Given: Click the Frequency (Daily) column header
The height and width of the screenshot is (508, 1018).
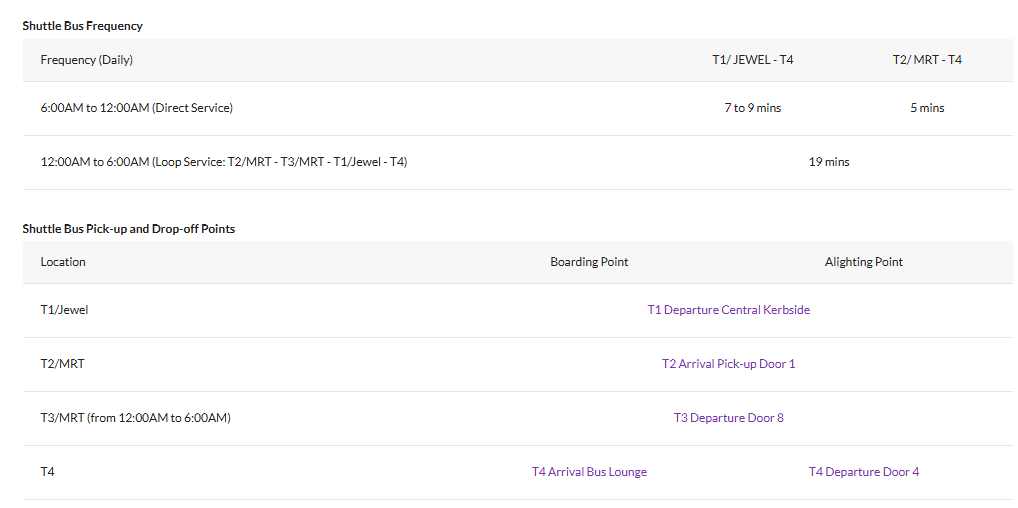Looking at the screenshot, I should pos(87,60).
